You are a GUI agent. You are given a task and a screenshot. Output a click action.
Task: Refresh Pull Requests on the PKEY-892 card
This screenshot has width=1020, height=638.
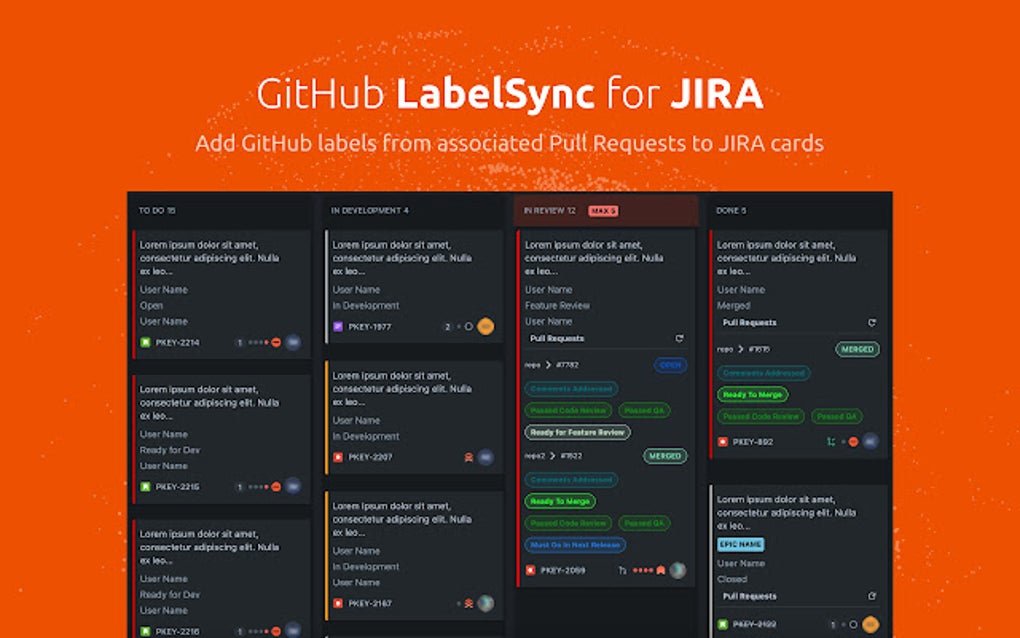(872, 323)
